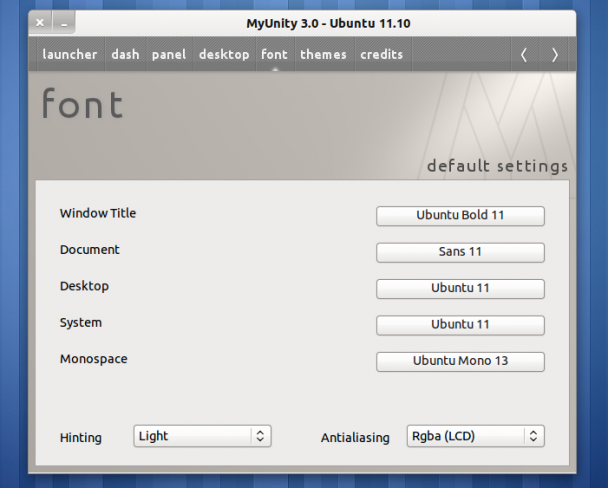Restore default settings
This screenshot has width=608, height=488.
pos(497,166)
